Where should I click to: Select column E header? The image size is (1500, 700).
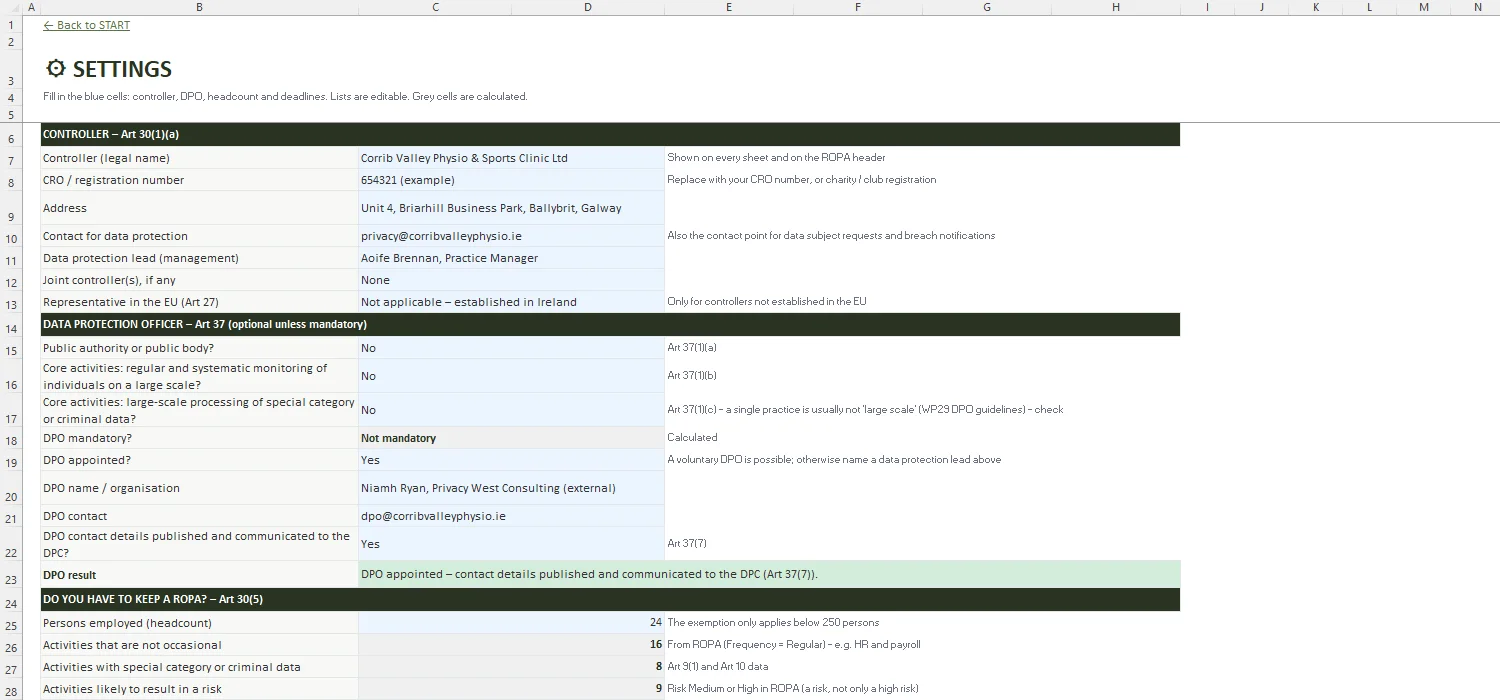[728, 7]
